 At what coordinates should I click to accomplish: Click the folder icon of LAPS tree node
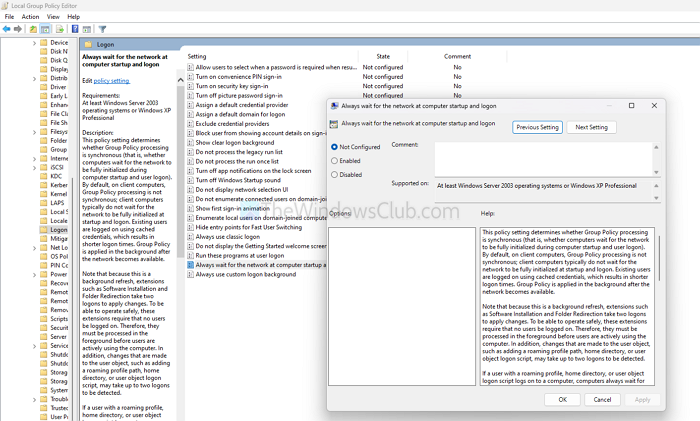(43, 203)
